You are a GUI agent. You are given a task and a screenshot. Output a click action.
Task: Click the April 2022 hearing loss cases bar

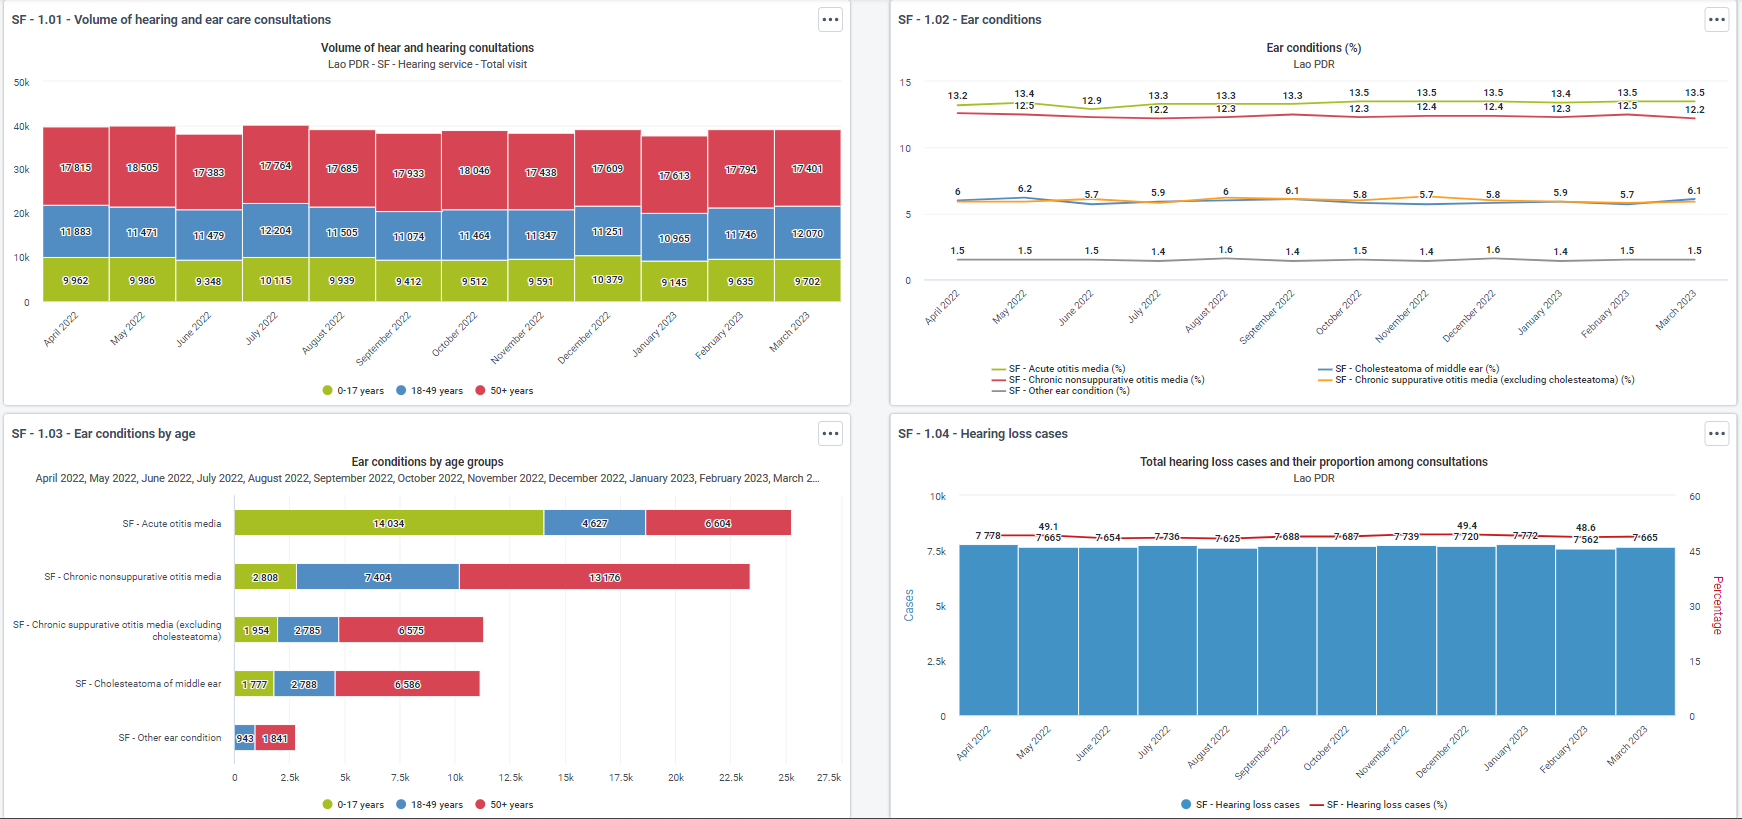click(x=988, y=630)
